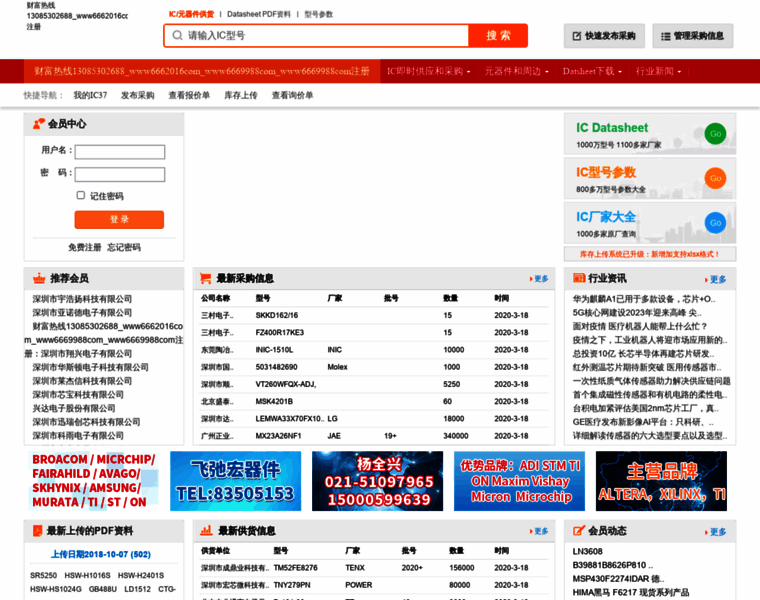The width and height of the screenshot is (760, 600).
Task: Open the 飞弛宏器件 banner advertisement
Action: (236, 481)
